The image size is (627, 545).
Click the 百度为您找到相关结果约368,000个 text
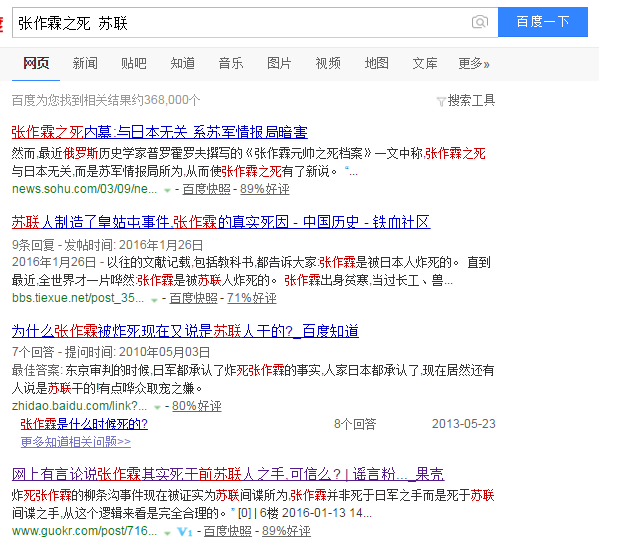pyautogui.click(x=106, y=100)
